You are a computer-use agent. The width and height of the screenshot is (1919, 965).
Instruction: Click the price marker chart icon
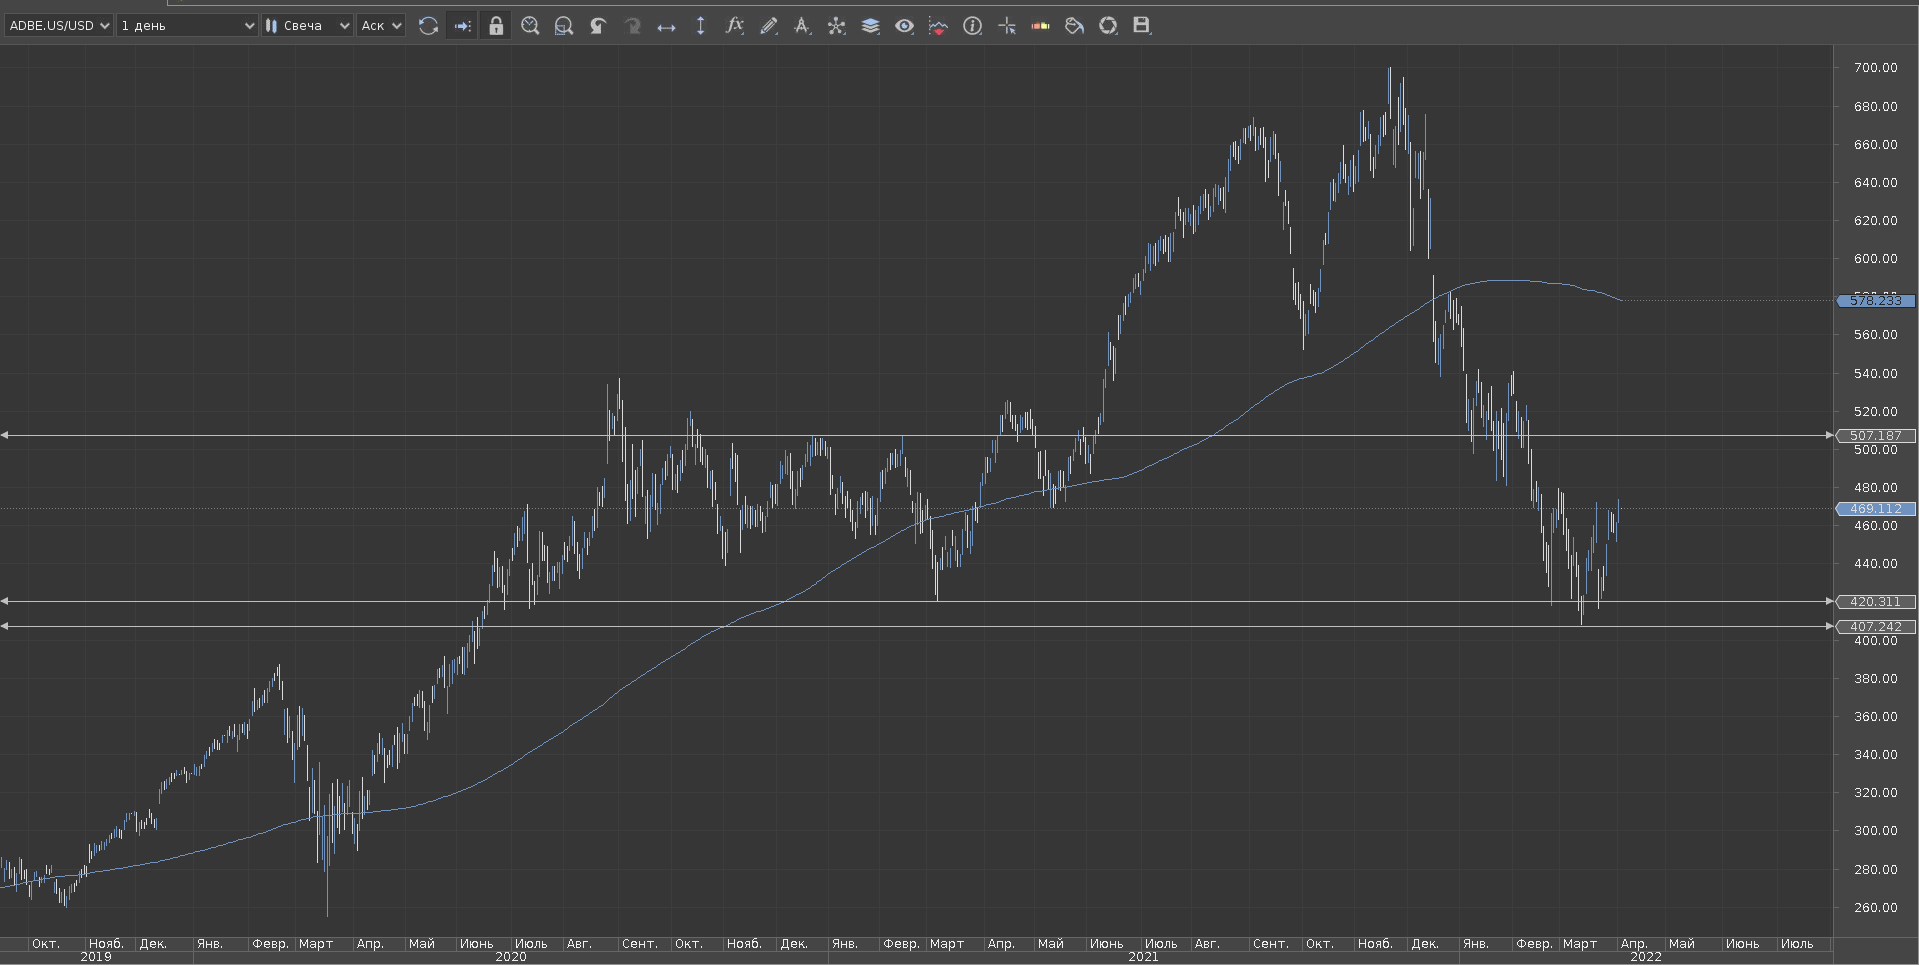pyautogui.click(x=938, y=26)
